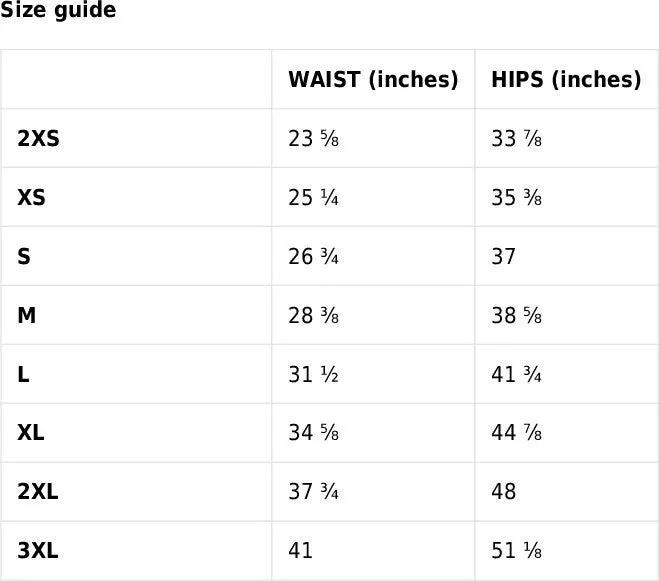Viewport: 659px width, 581px height.
Task: Click the 2XL size row label
Action: 38,492
